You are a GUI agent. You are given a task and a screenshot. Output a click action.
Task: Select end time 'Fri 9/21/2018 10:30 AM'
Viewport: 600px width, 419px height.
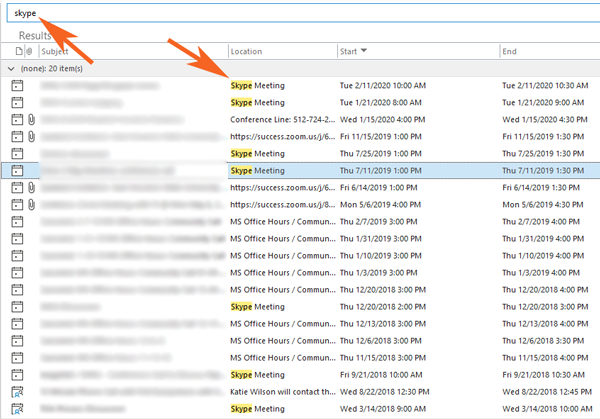pyautogui.click(x=543, y=375)
